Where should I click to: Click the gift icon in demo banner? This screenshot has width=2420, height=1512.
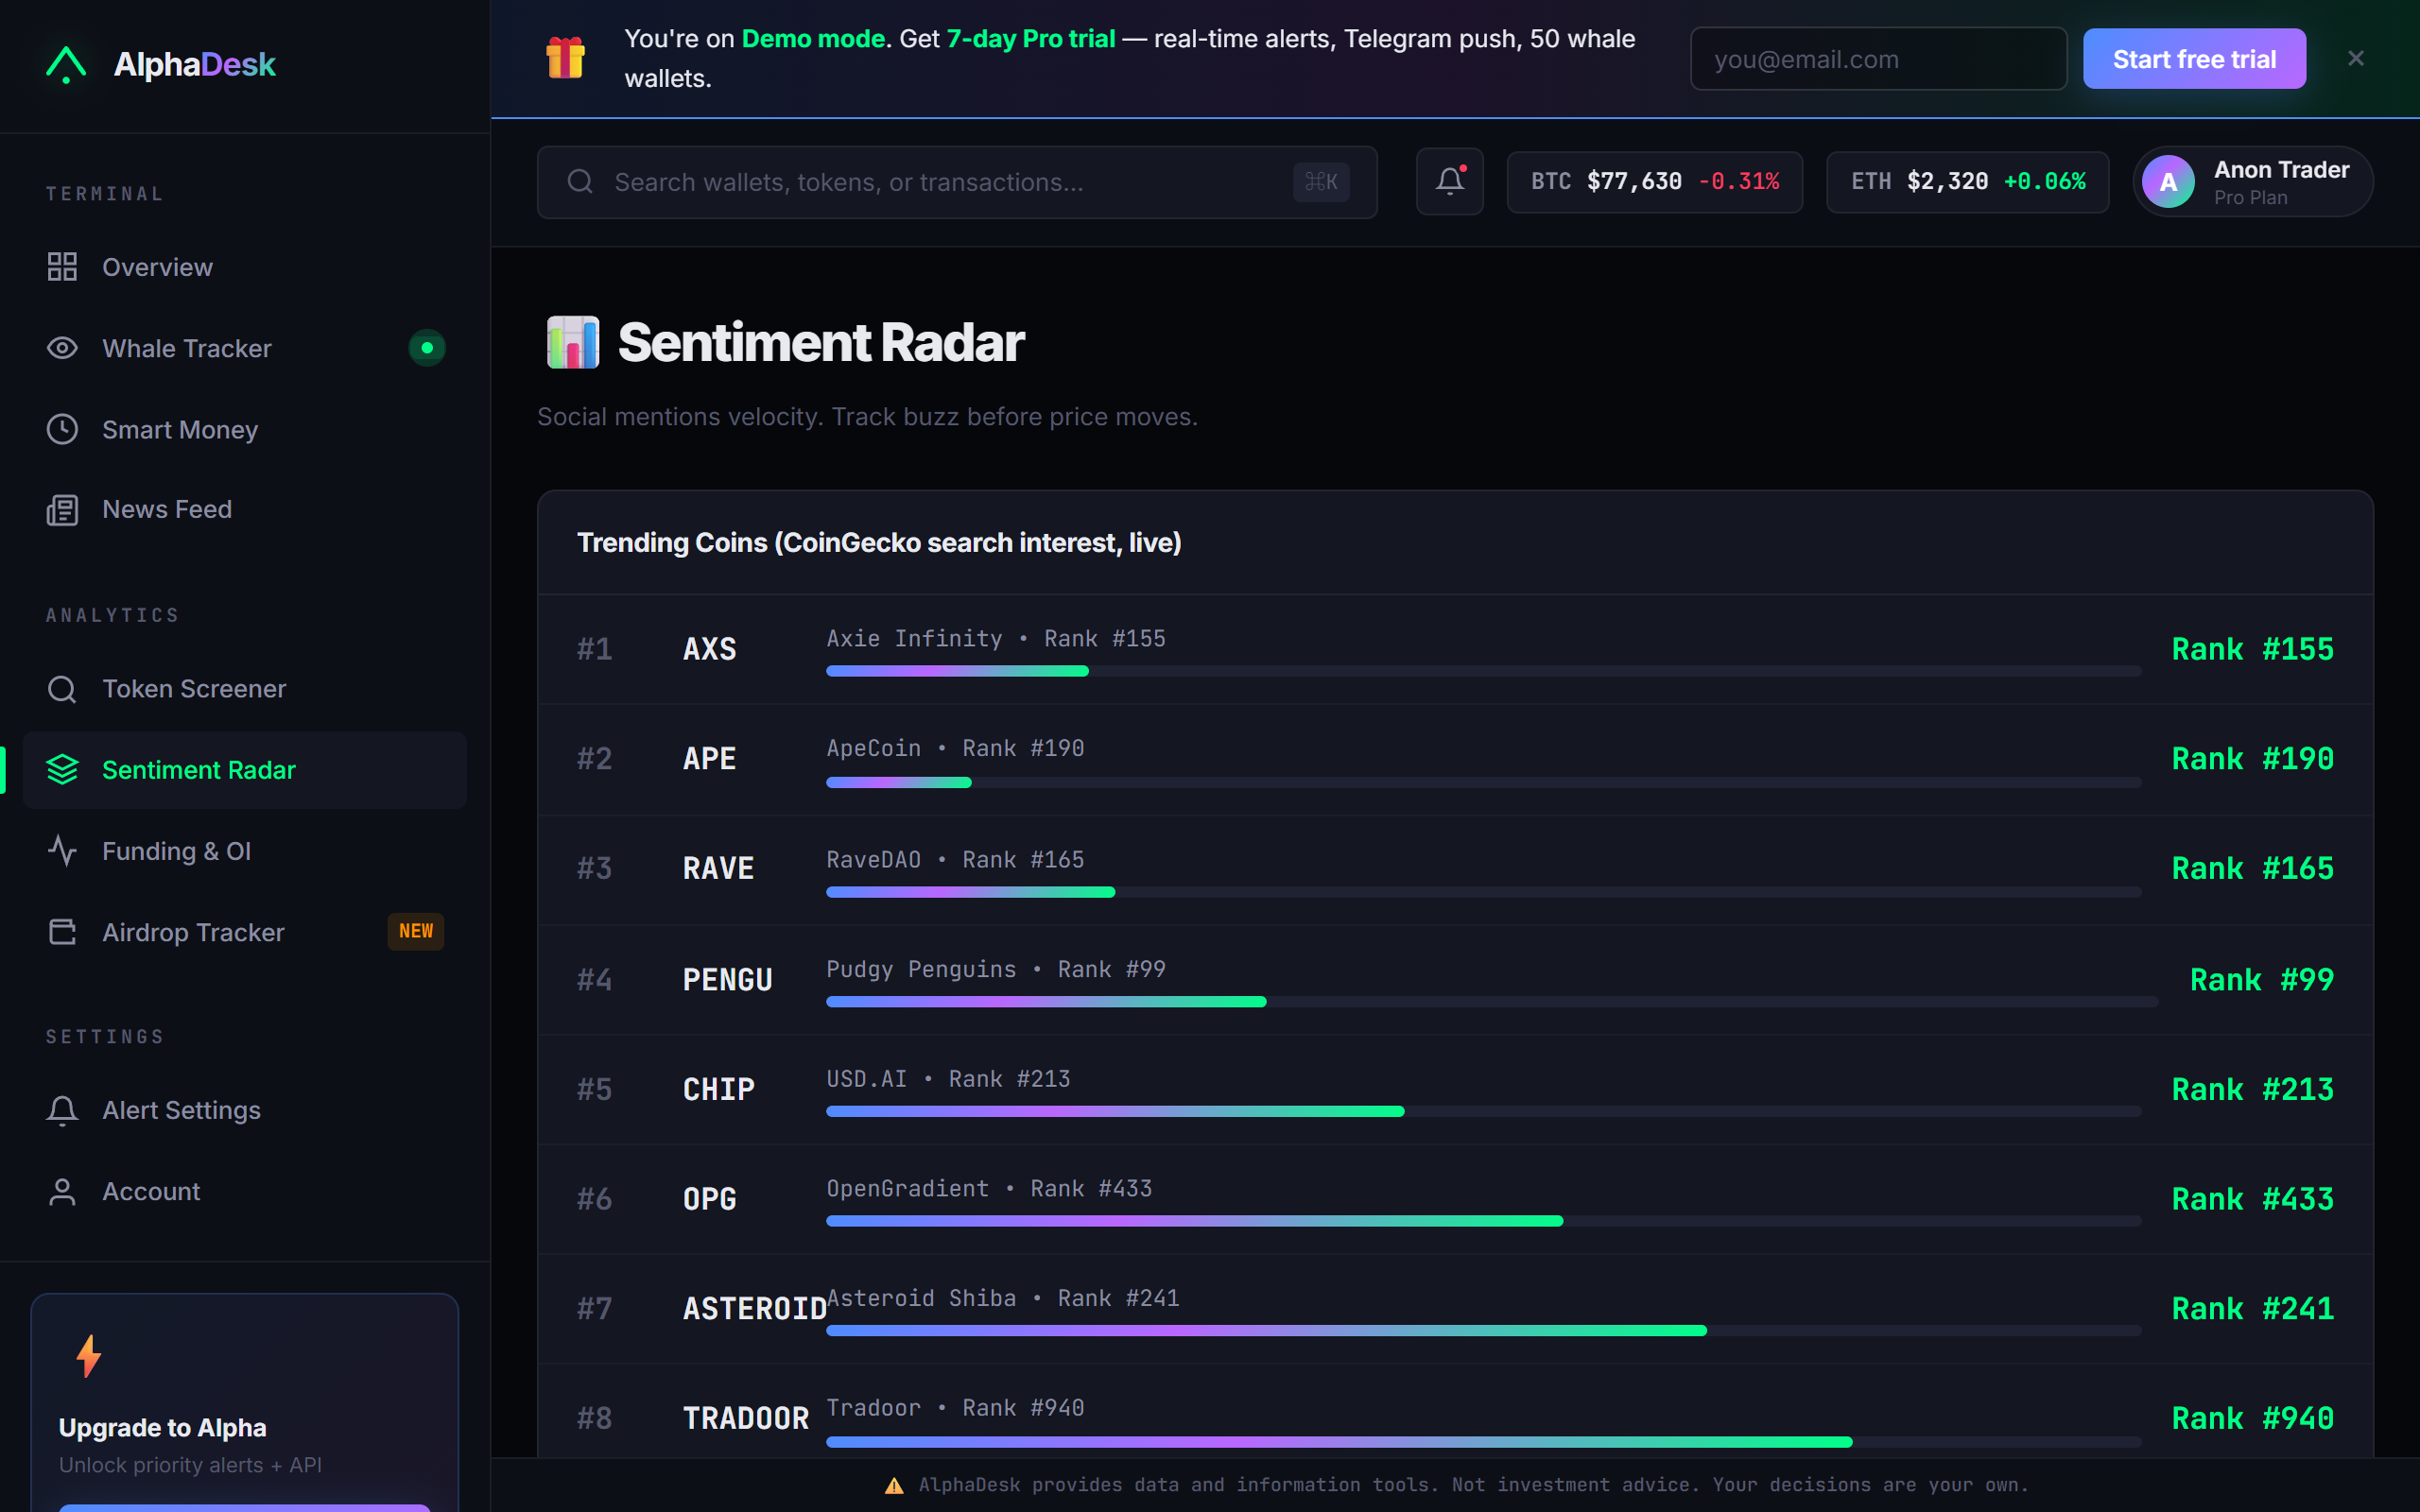565,58
